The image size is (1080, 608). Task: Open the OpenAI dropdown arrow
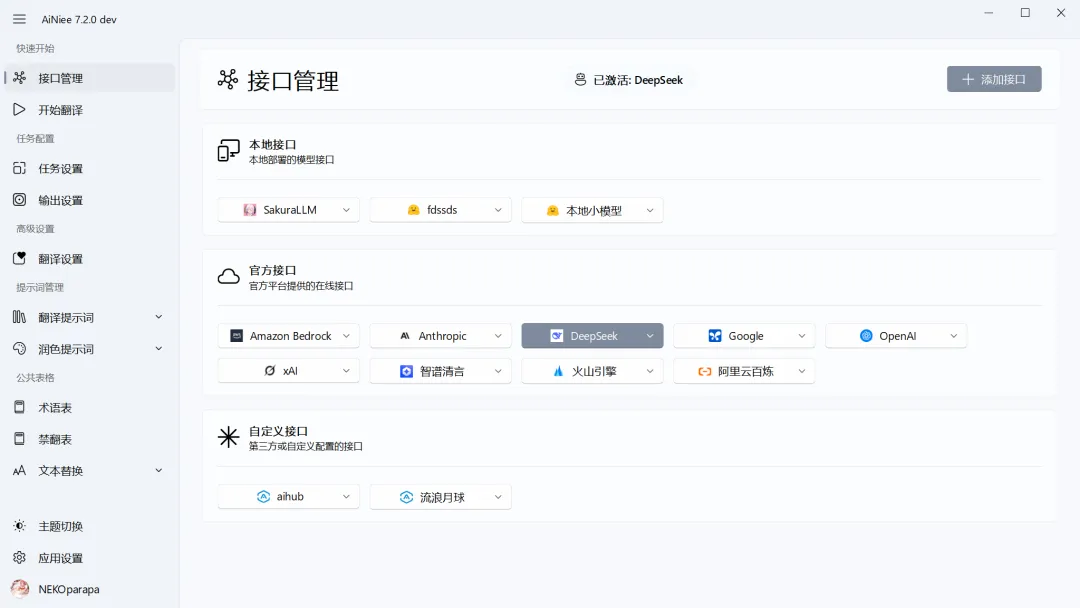pos(953,336)
